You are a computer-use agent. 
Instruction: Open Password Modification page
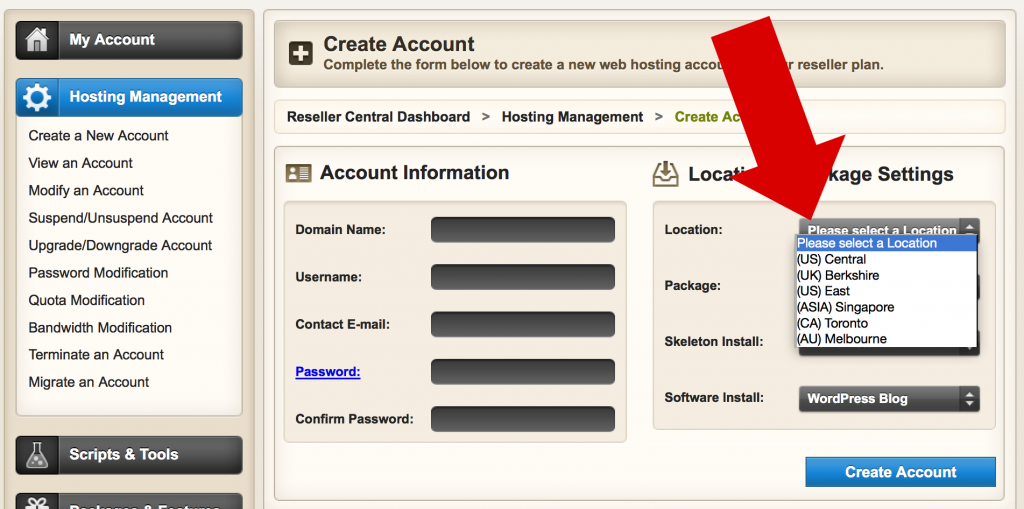pyautogui.click(x=99, y=273)
